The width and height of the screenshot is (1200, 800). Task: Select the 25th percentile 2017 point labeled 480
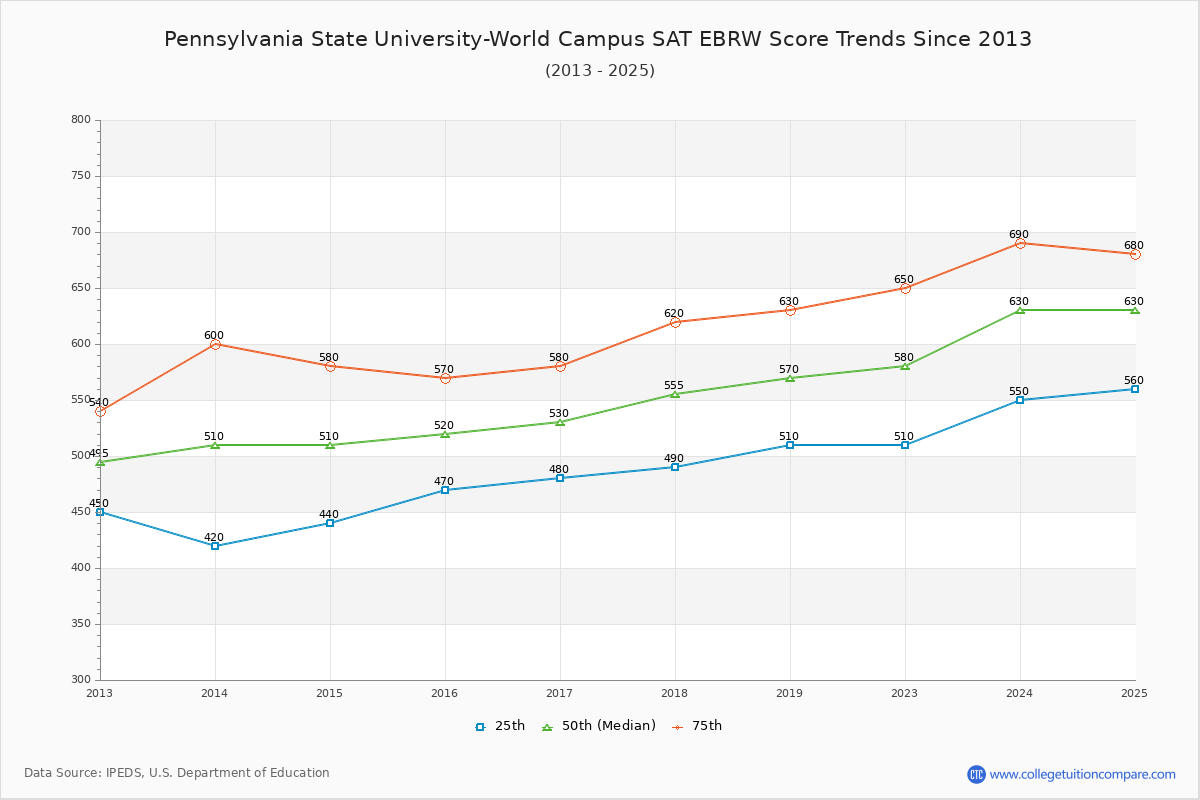click(x=560, y=478)
